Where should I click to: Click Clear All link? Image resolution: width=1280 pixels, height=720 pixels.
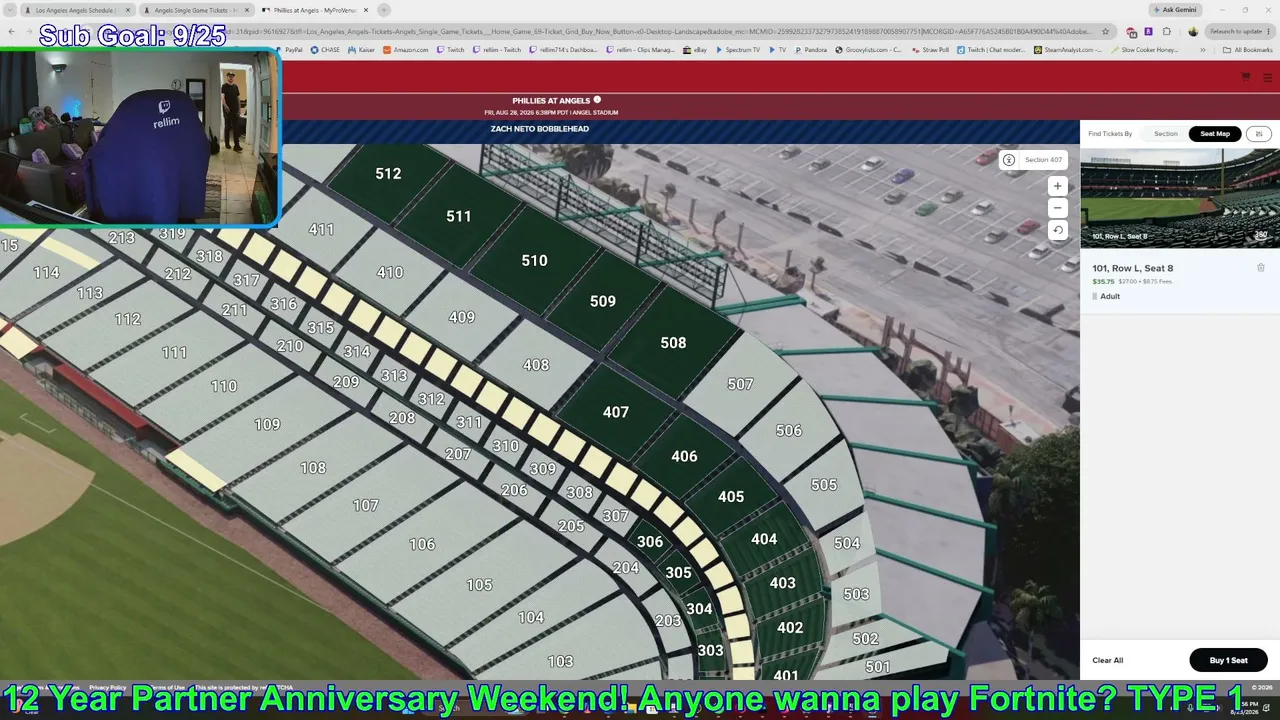(x=1107, y=660)
